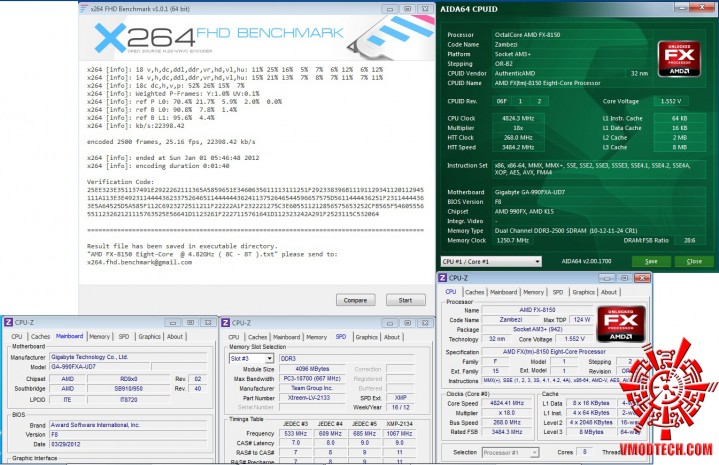This screenshot has height=465, width=719.
Task: Select Memory tab in middle CPU-Z SPD window
Action: (x=316, y=337)
